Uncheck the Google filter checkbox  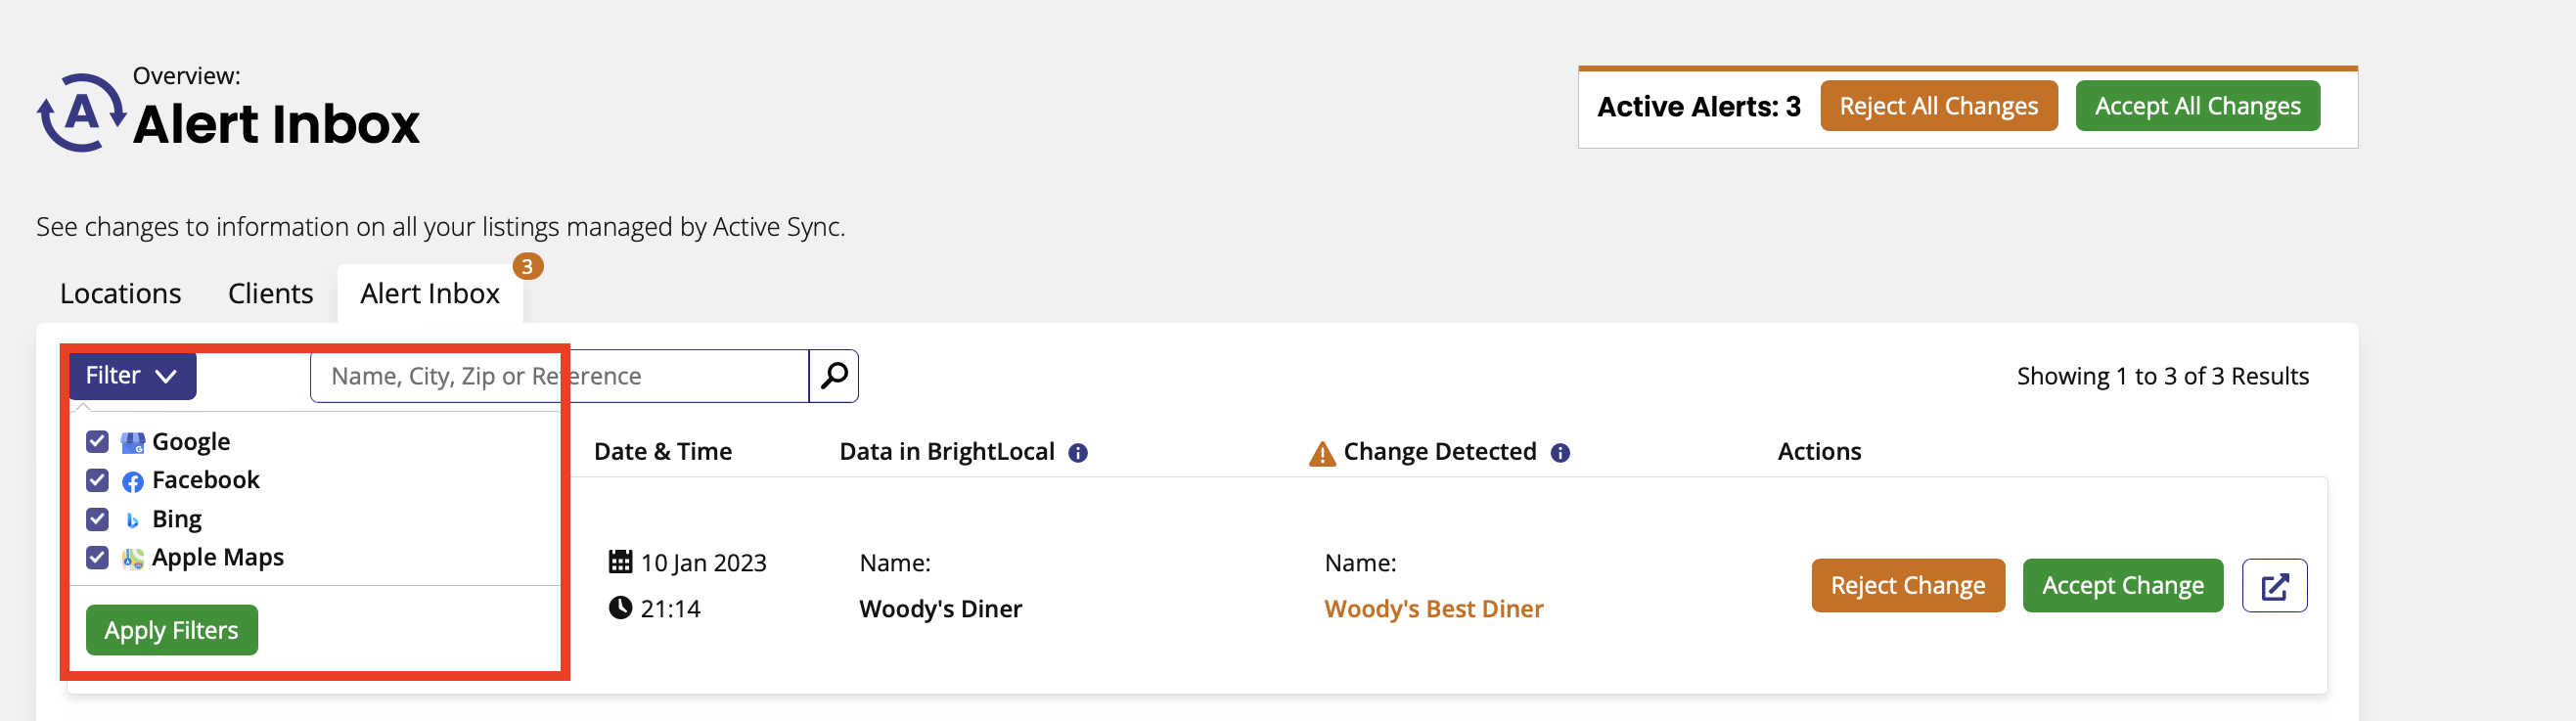pyautogui.click(x=97, y=442)
